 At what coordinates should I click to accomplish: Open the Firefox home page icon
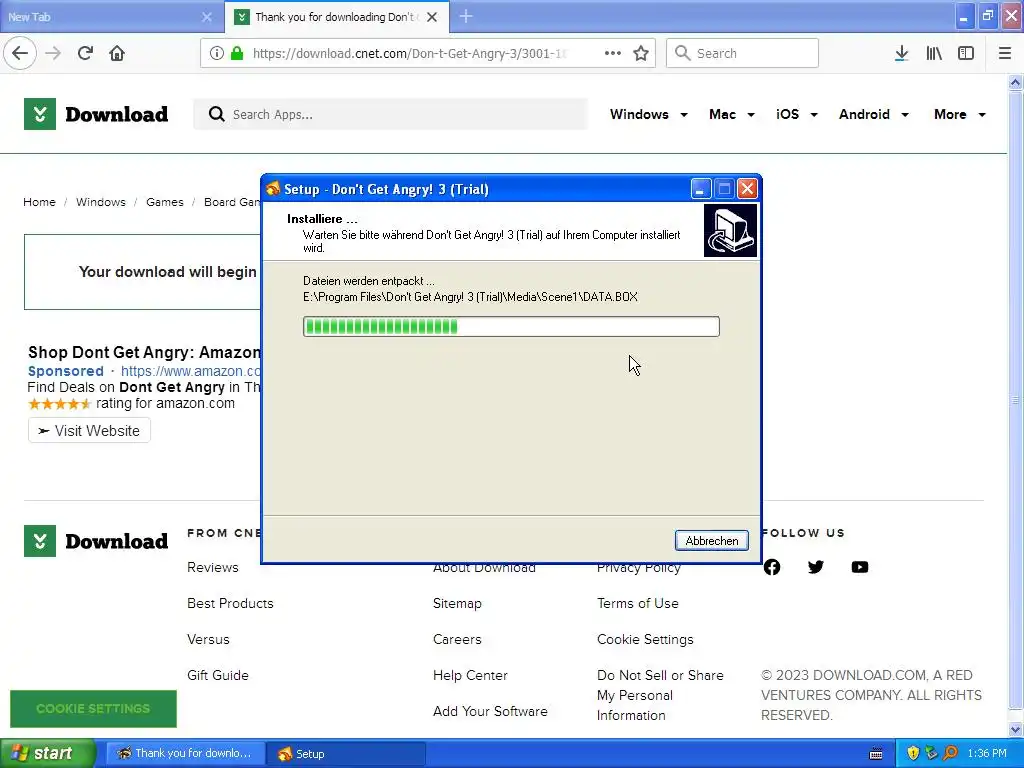click(x=117, y=53)
